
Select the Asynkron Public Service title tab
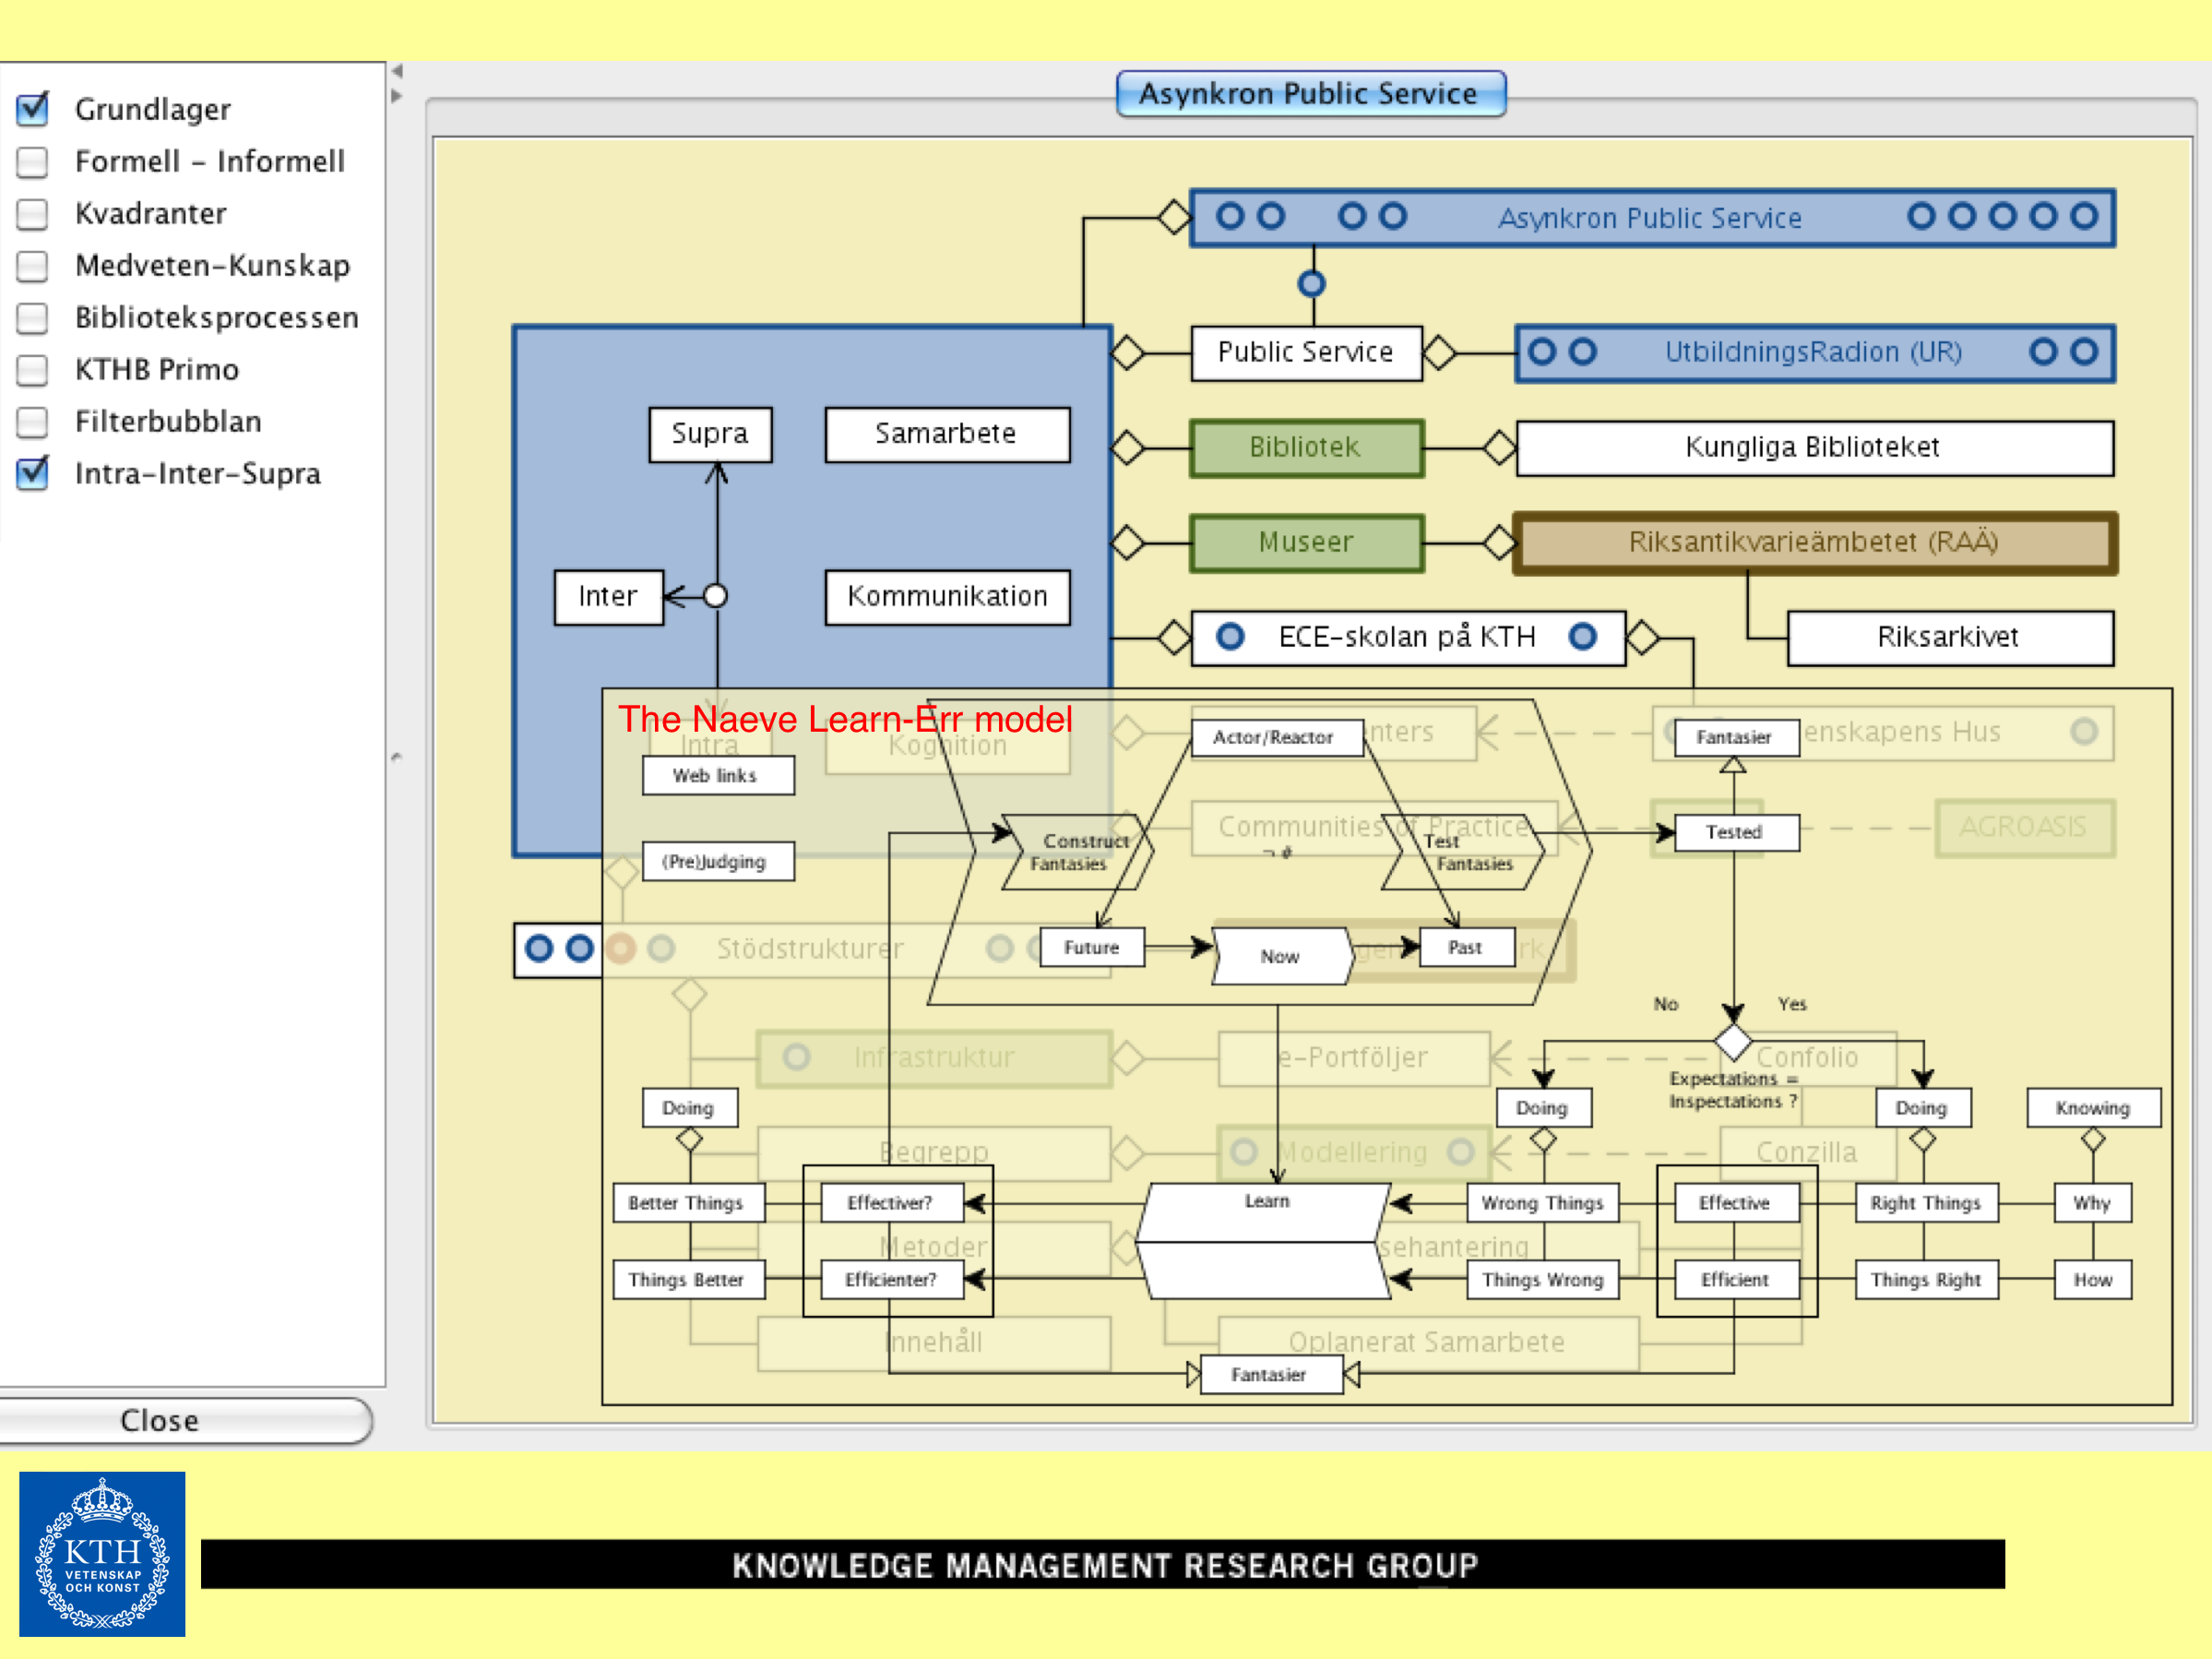1310,94
